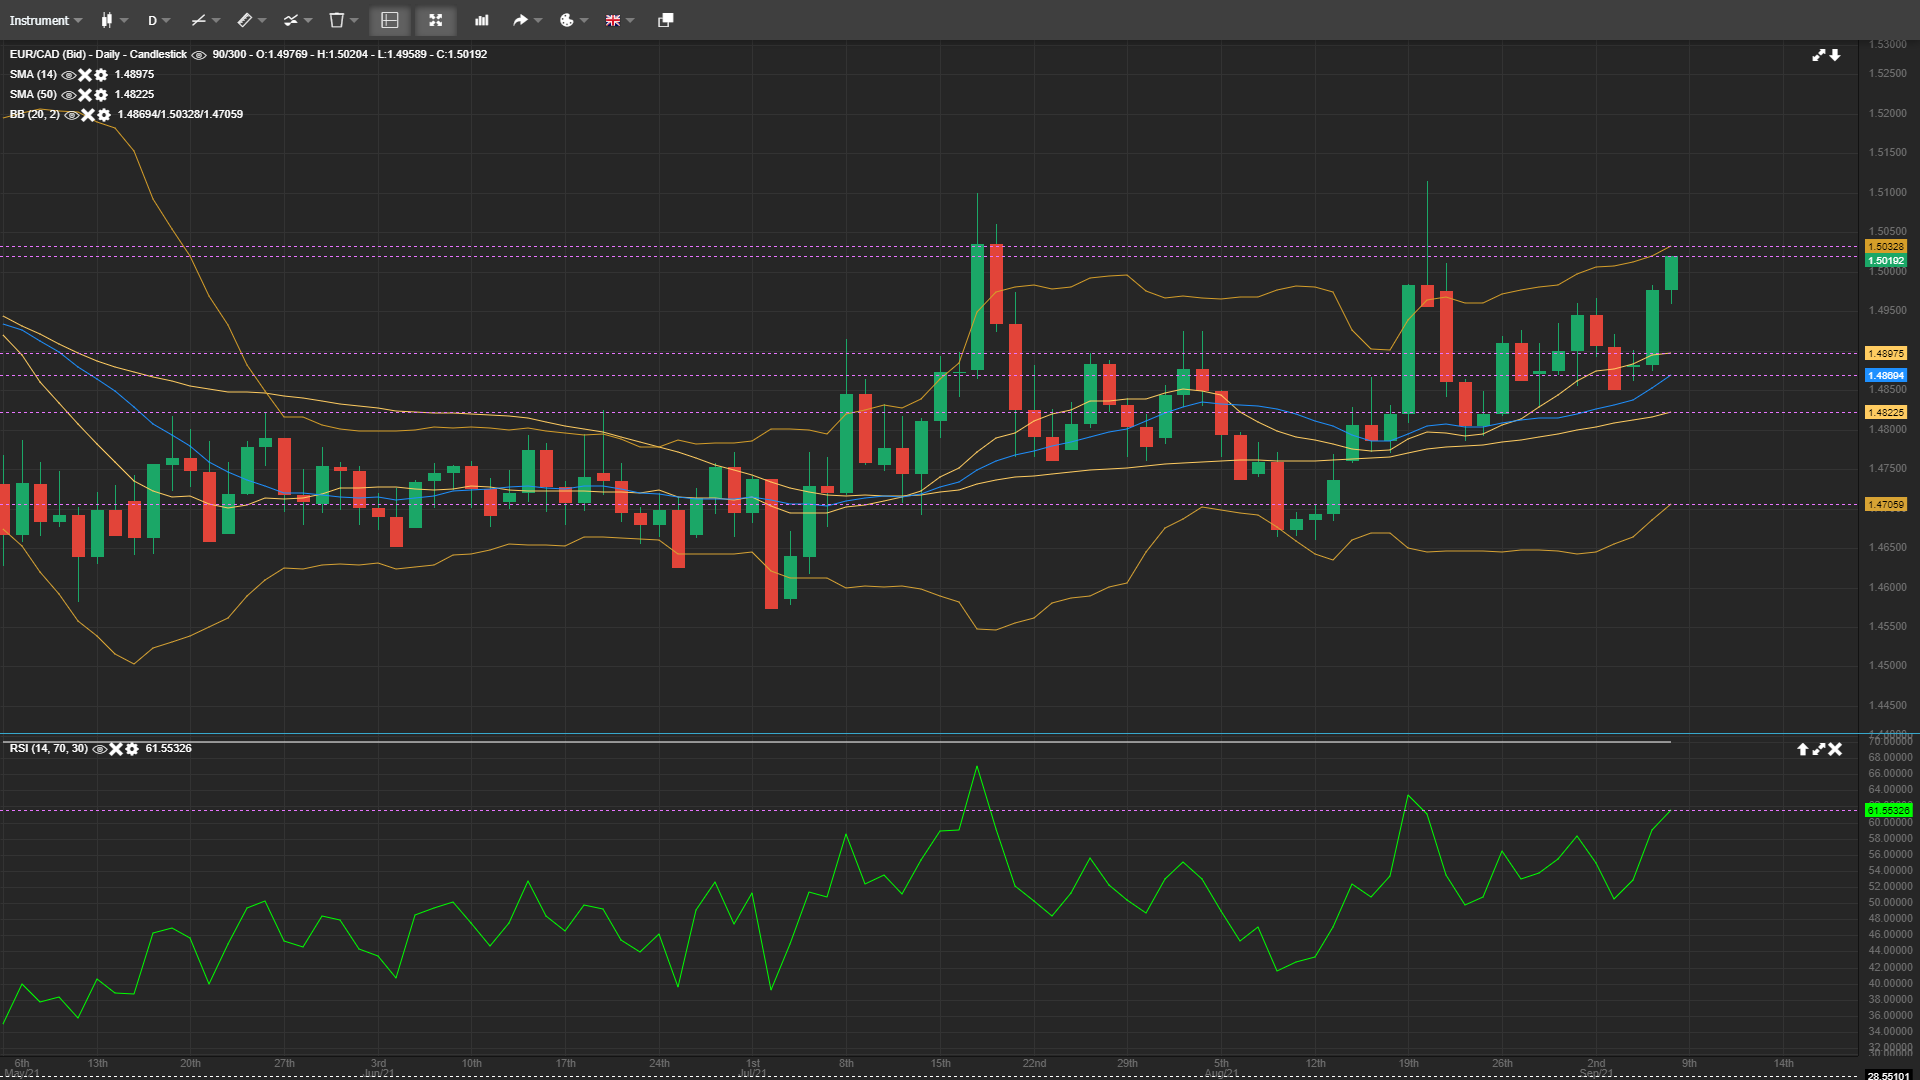The image size is (1920, 1080).
Task: Select the trend line drawing tool
Action: click(198, 20)
